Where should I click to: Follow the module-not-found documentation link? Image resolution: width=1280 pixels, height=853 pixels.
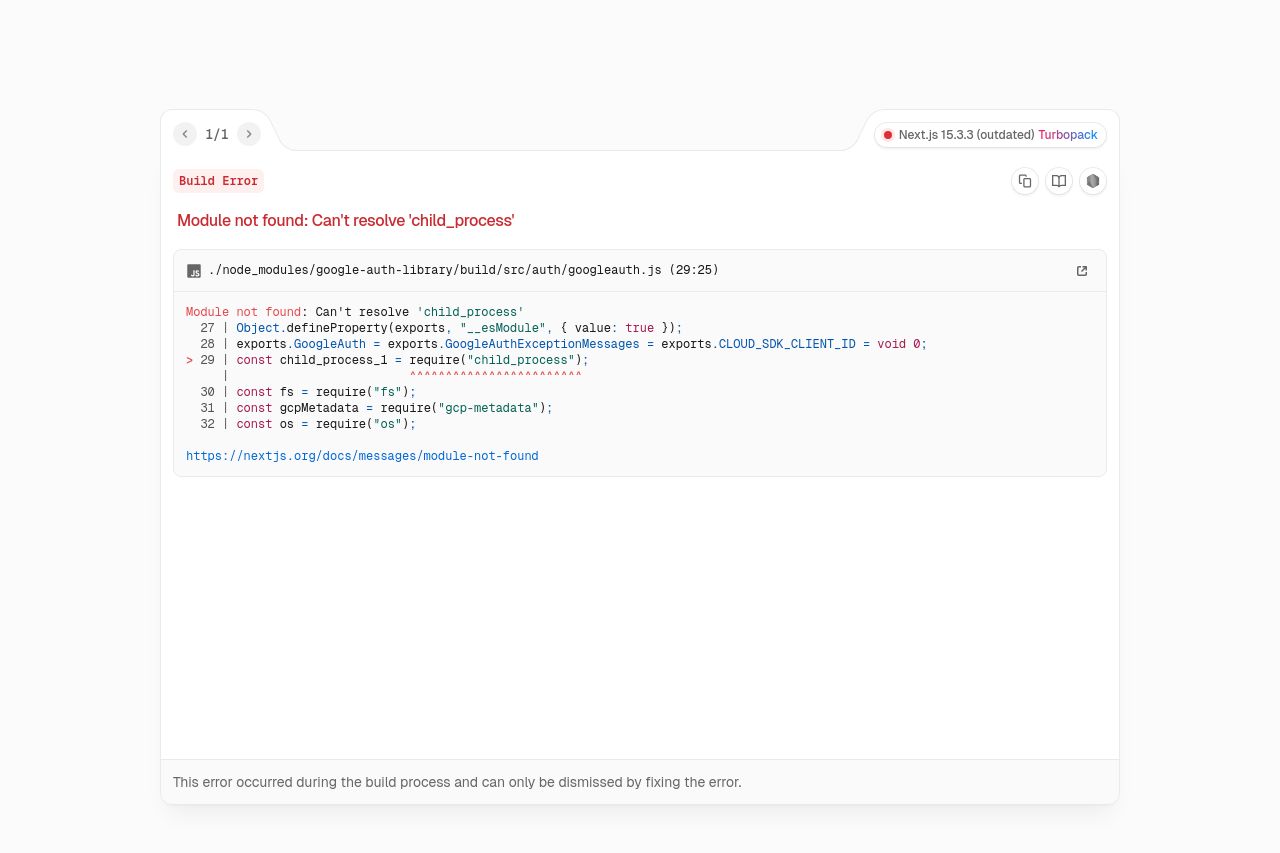click(362, 456)
